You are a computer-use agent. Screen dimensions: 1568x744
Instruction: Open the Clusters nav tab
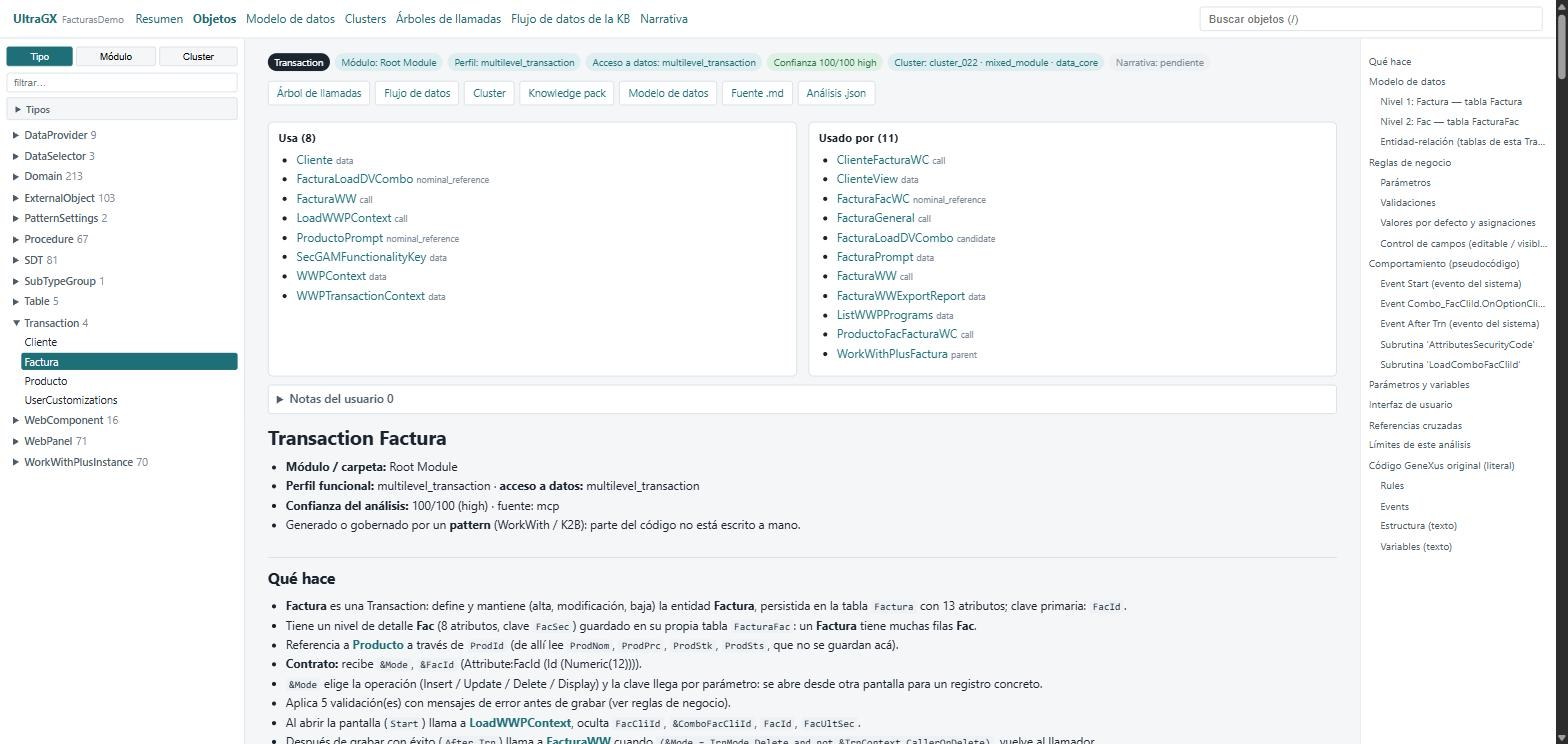[365, 19]
